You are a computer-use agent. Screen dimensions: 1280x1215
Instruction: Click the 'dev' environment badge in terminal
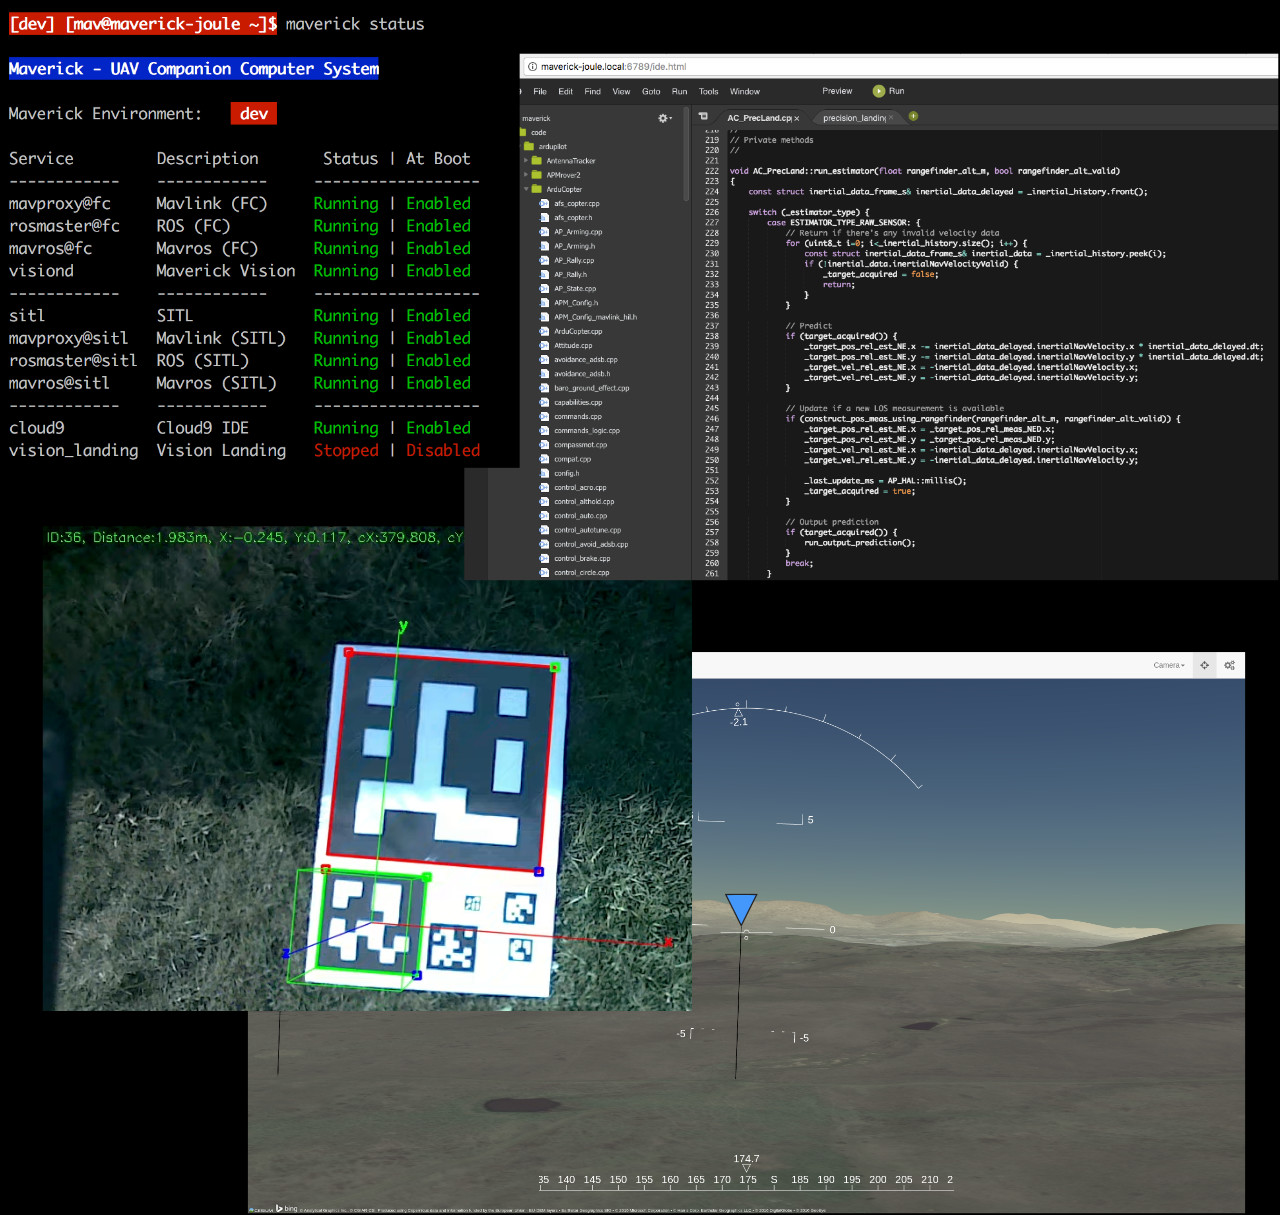click(x=253, y=114)
